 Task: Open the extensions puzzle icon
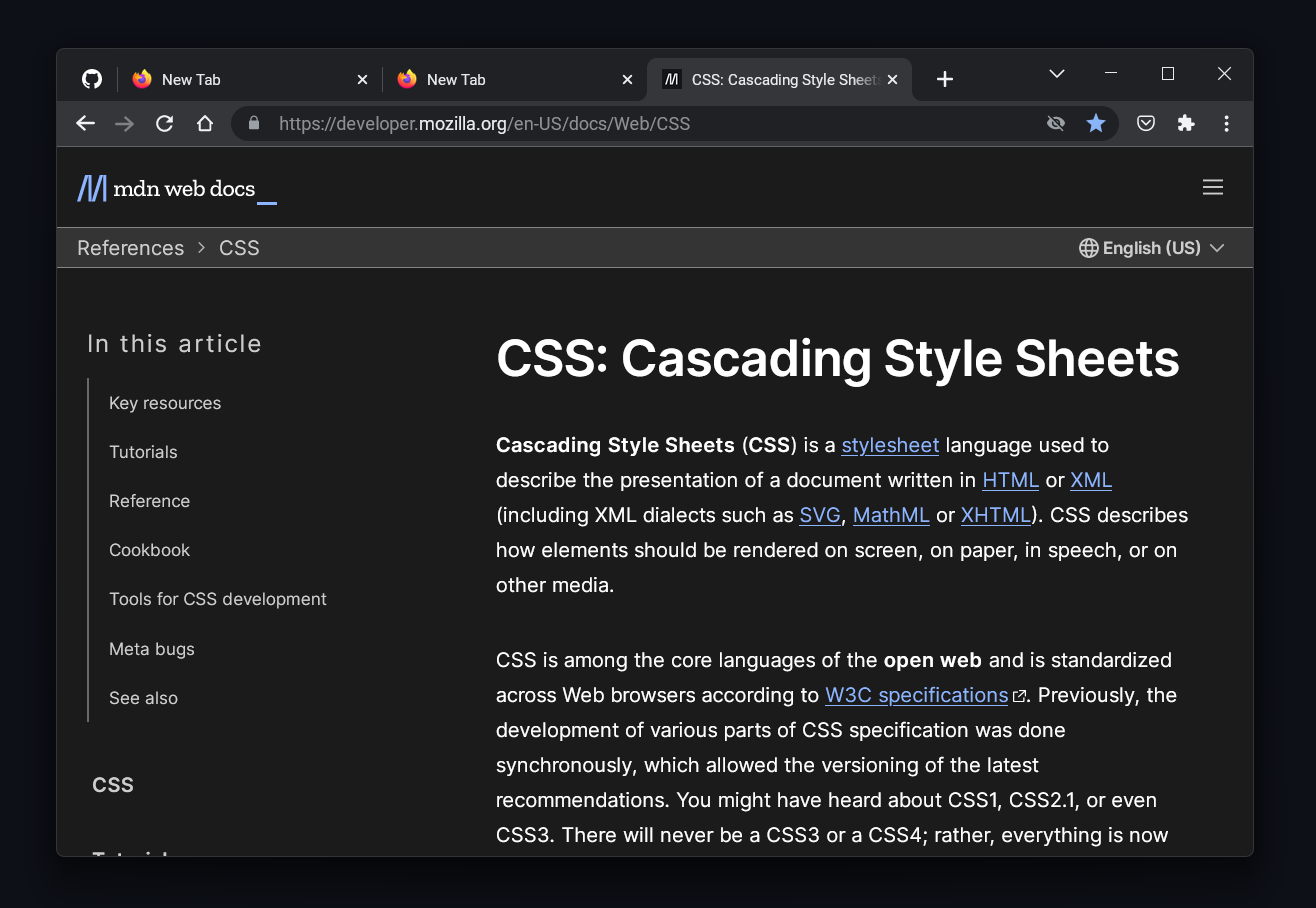point(1186,123)
